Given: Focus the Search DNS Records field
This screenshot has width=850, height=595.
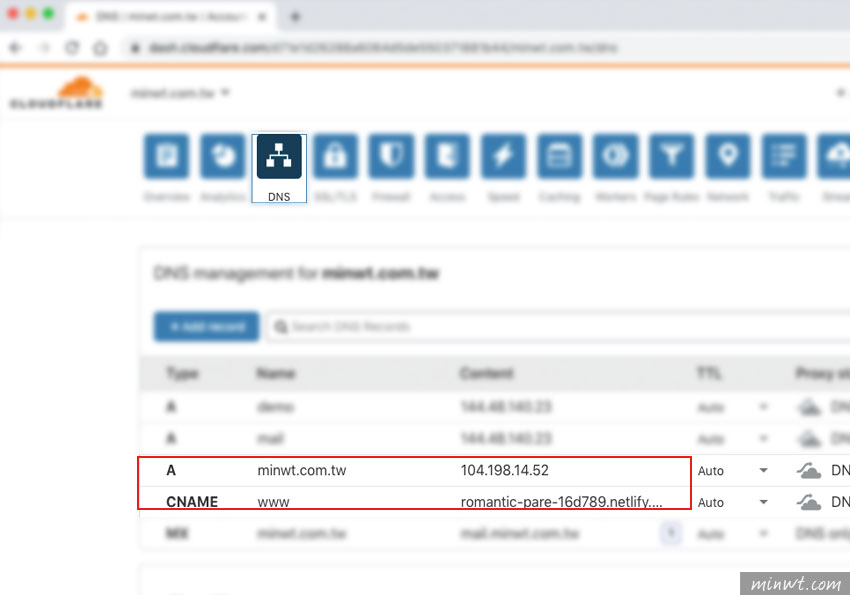Looking at the screenshot, I should [x=558, y=326].
